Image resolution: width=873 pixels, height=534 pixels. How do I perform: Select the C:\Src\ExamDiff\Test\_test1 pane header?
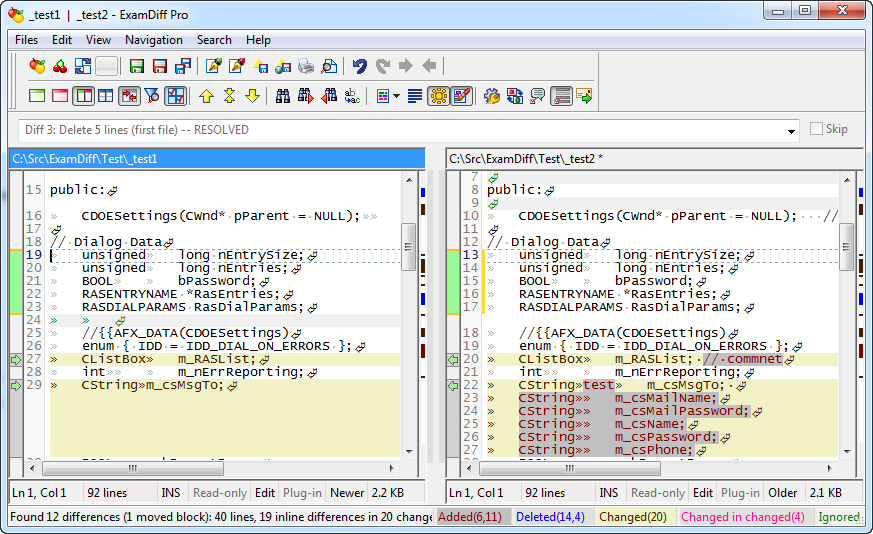pos(217,159)
